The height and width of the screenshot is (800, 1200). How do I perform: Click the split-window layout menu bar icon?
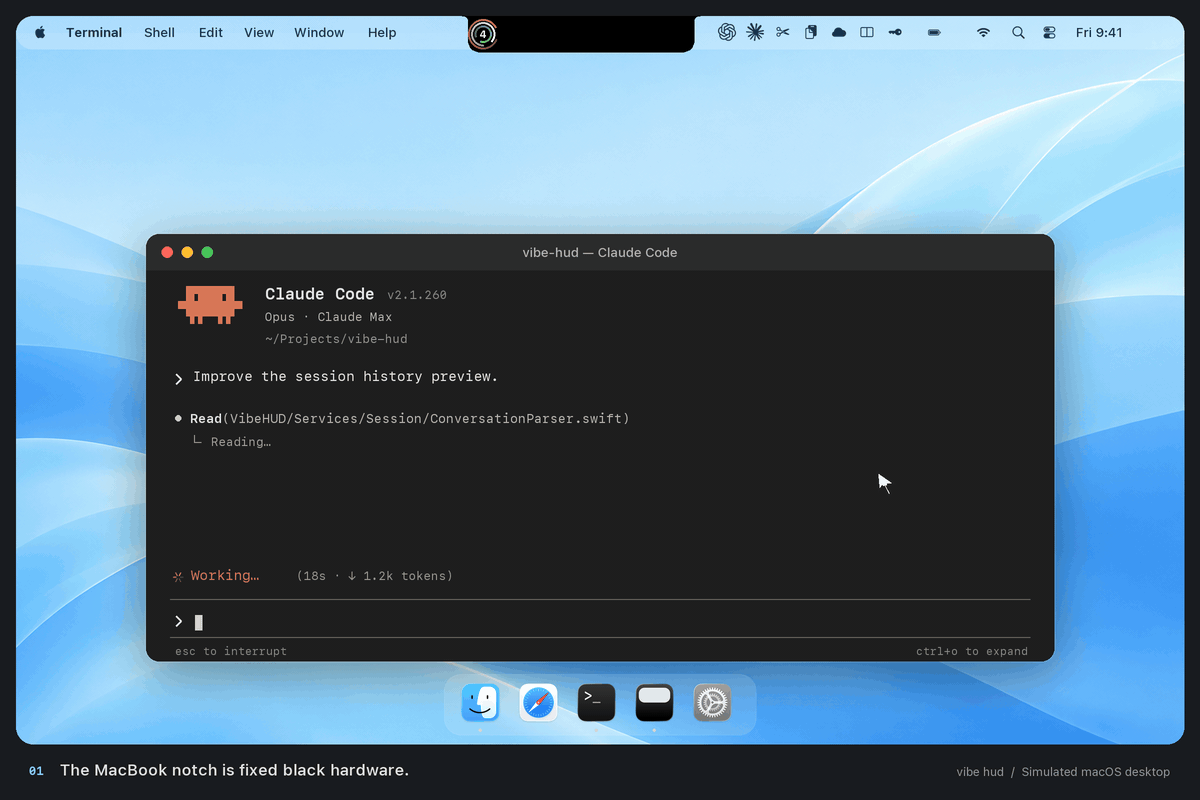coord(867,32)
